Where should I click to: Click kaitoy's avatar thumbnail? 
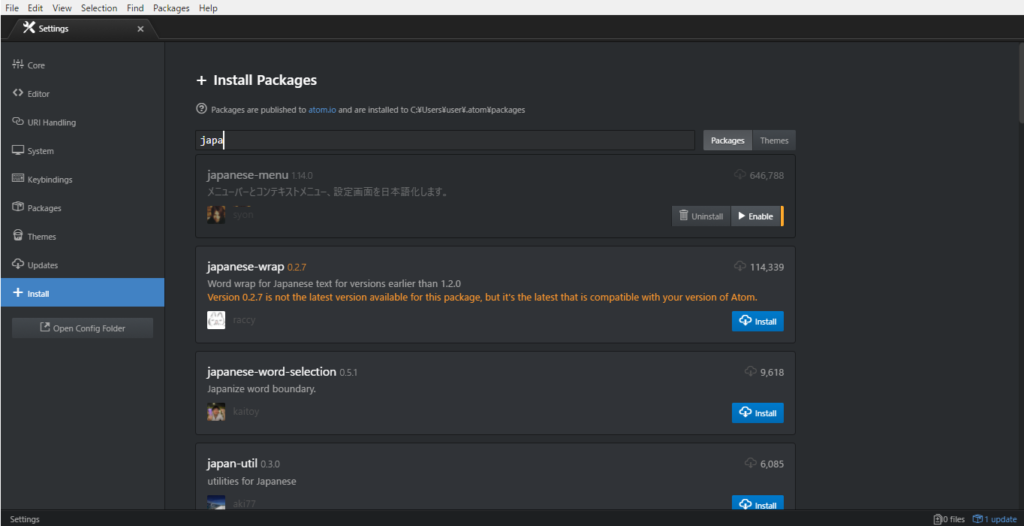pyautogui.click(x=216, y=412)
